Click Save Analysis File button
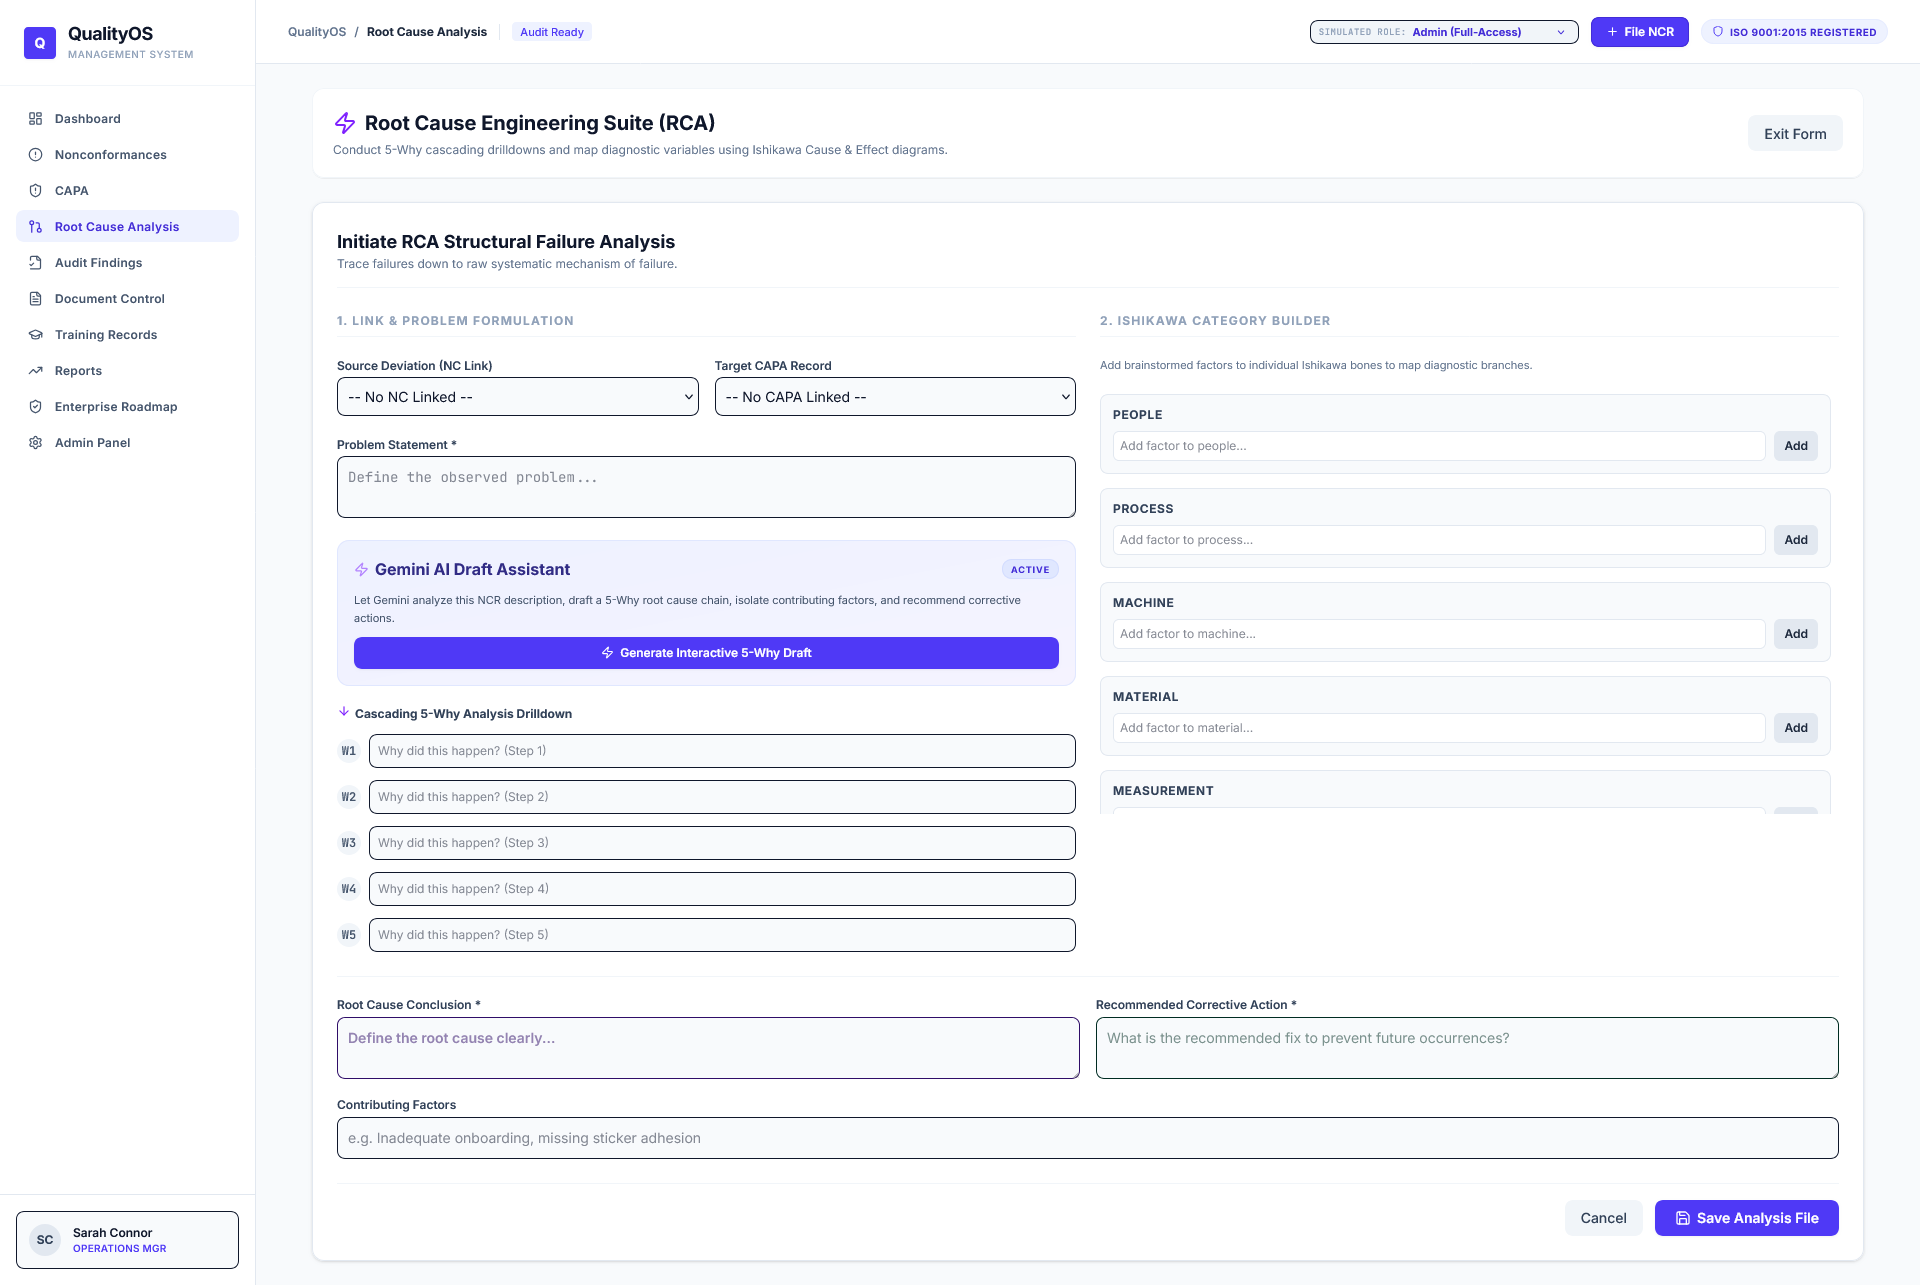Viewport: 1920px width, 1285px height. coord(1746,1218)
